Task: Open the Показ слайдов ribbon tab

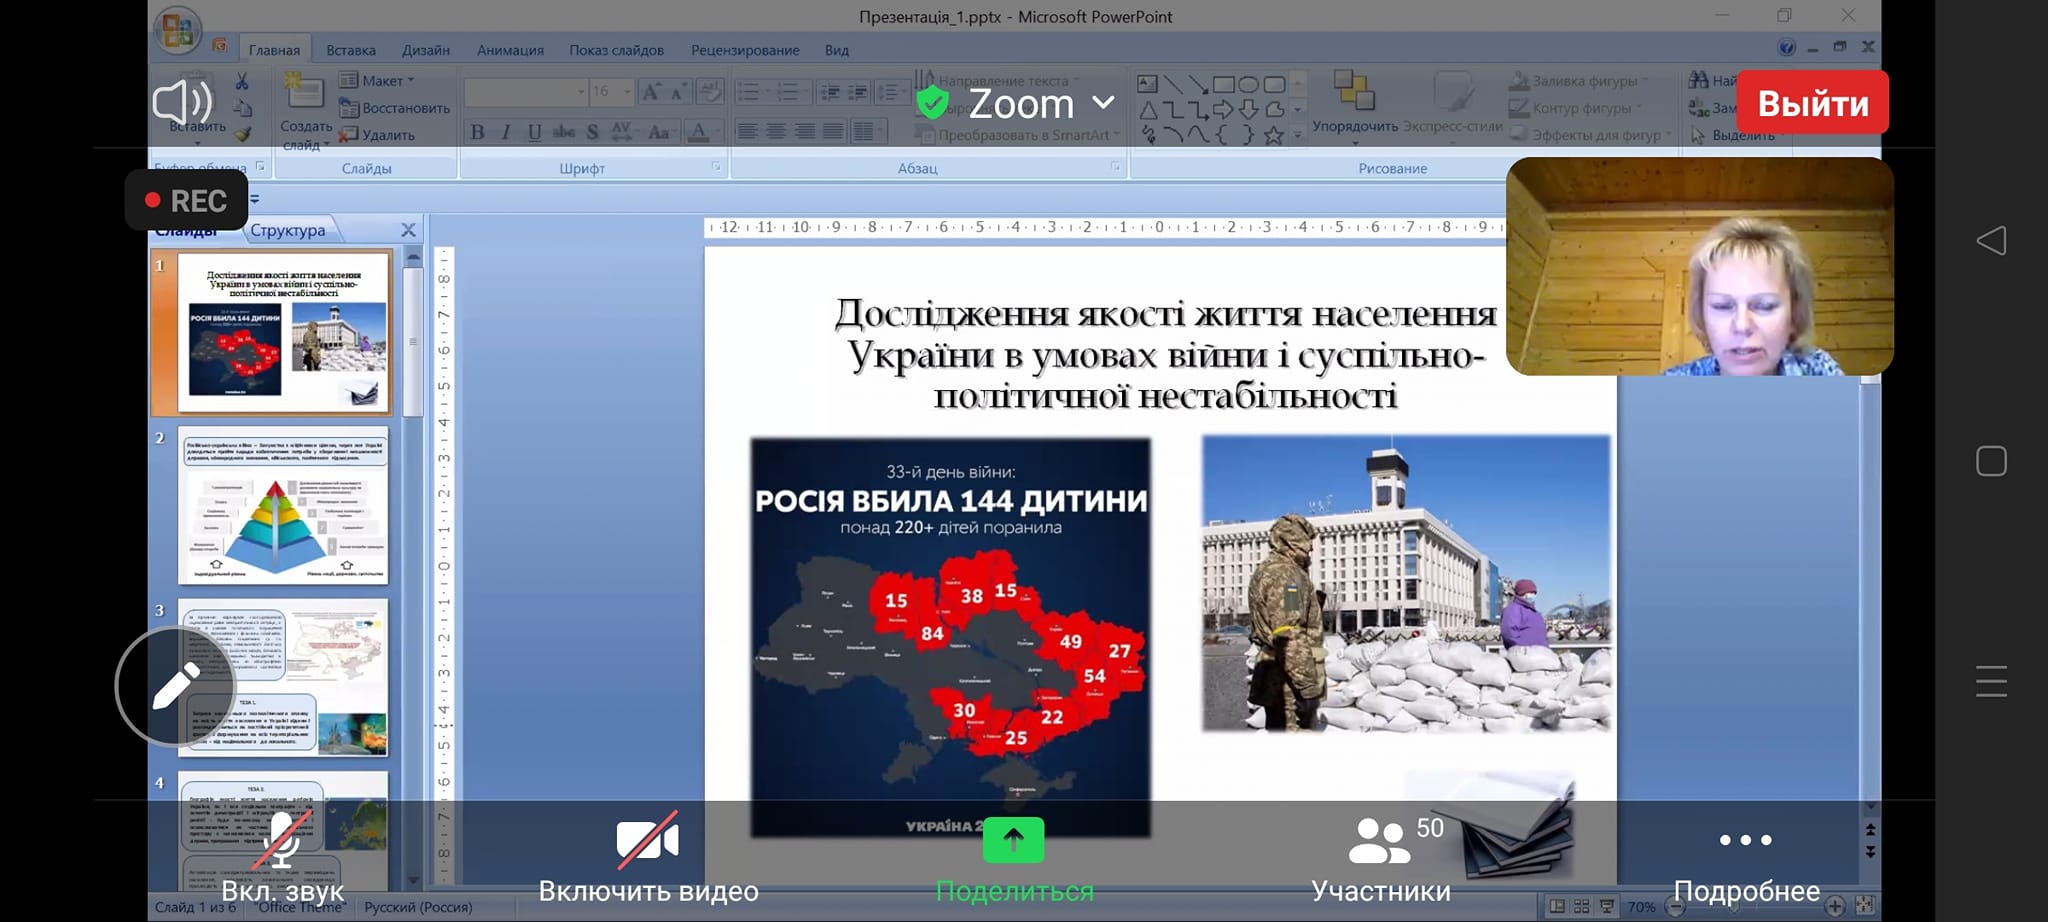Action: pos(616,50)
